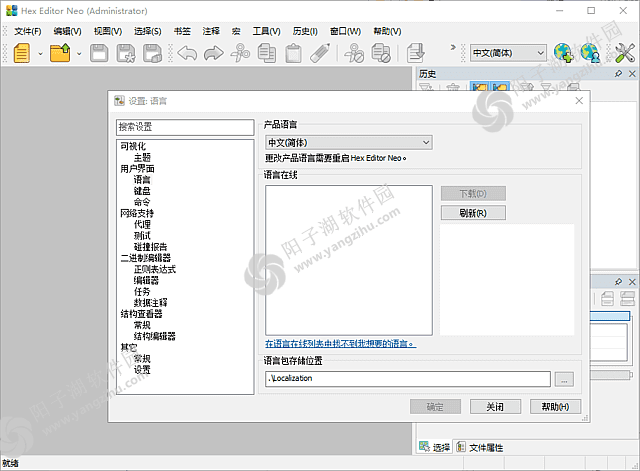
Task: Click the Save toolbar icon
Action: point(99,53)
